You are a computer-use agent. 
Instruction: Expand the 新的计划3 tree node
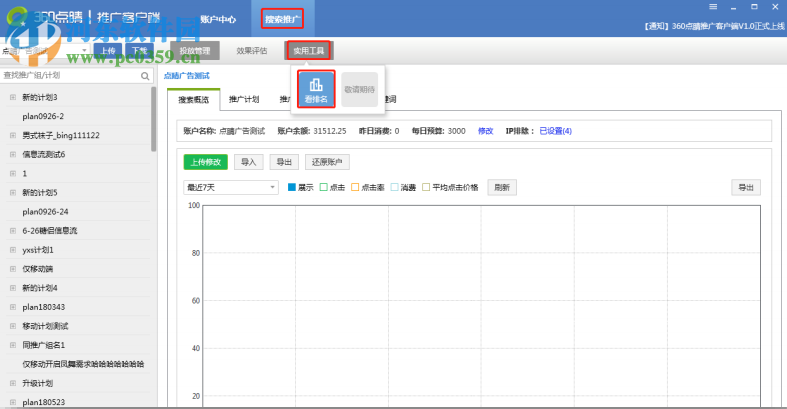pos(13,97)
